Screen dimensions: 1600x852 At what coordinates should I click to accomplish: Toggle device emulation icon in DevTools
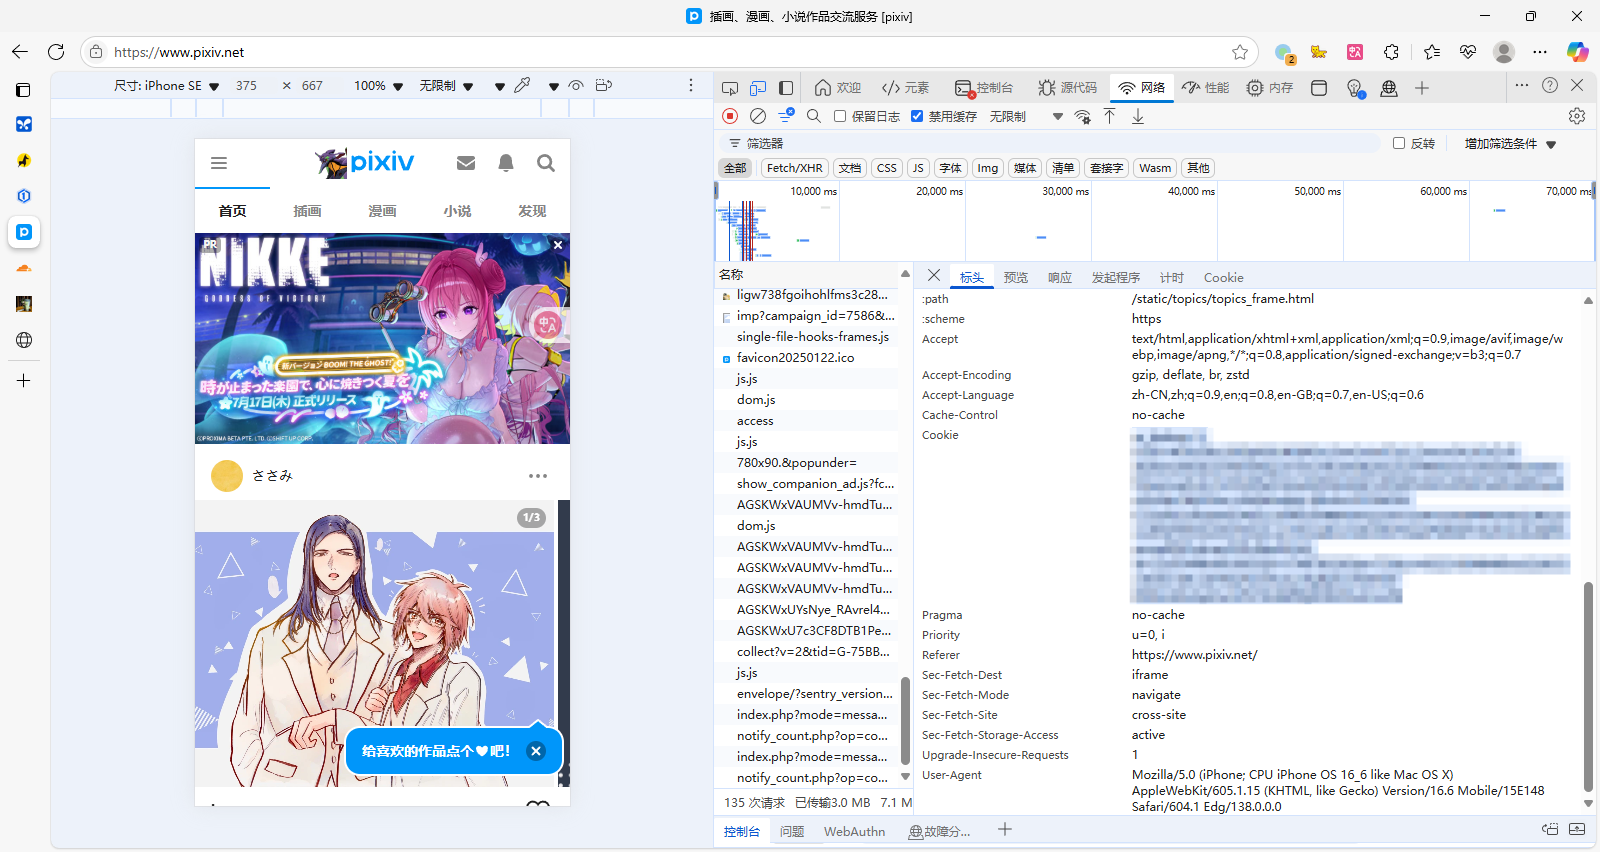[x=758, y=88]
